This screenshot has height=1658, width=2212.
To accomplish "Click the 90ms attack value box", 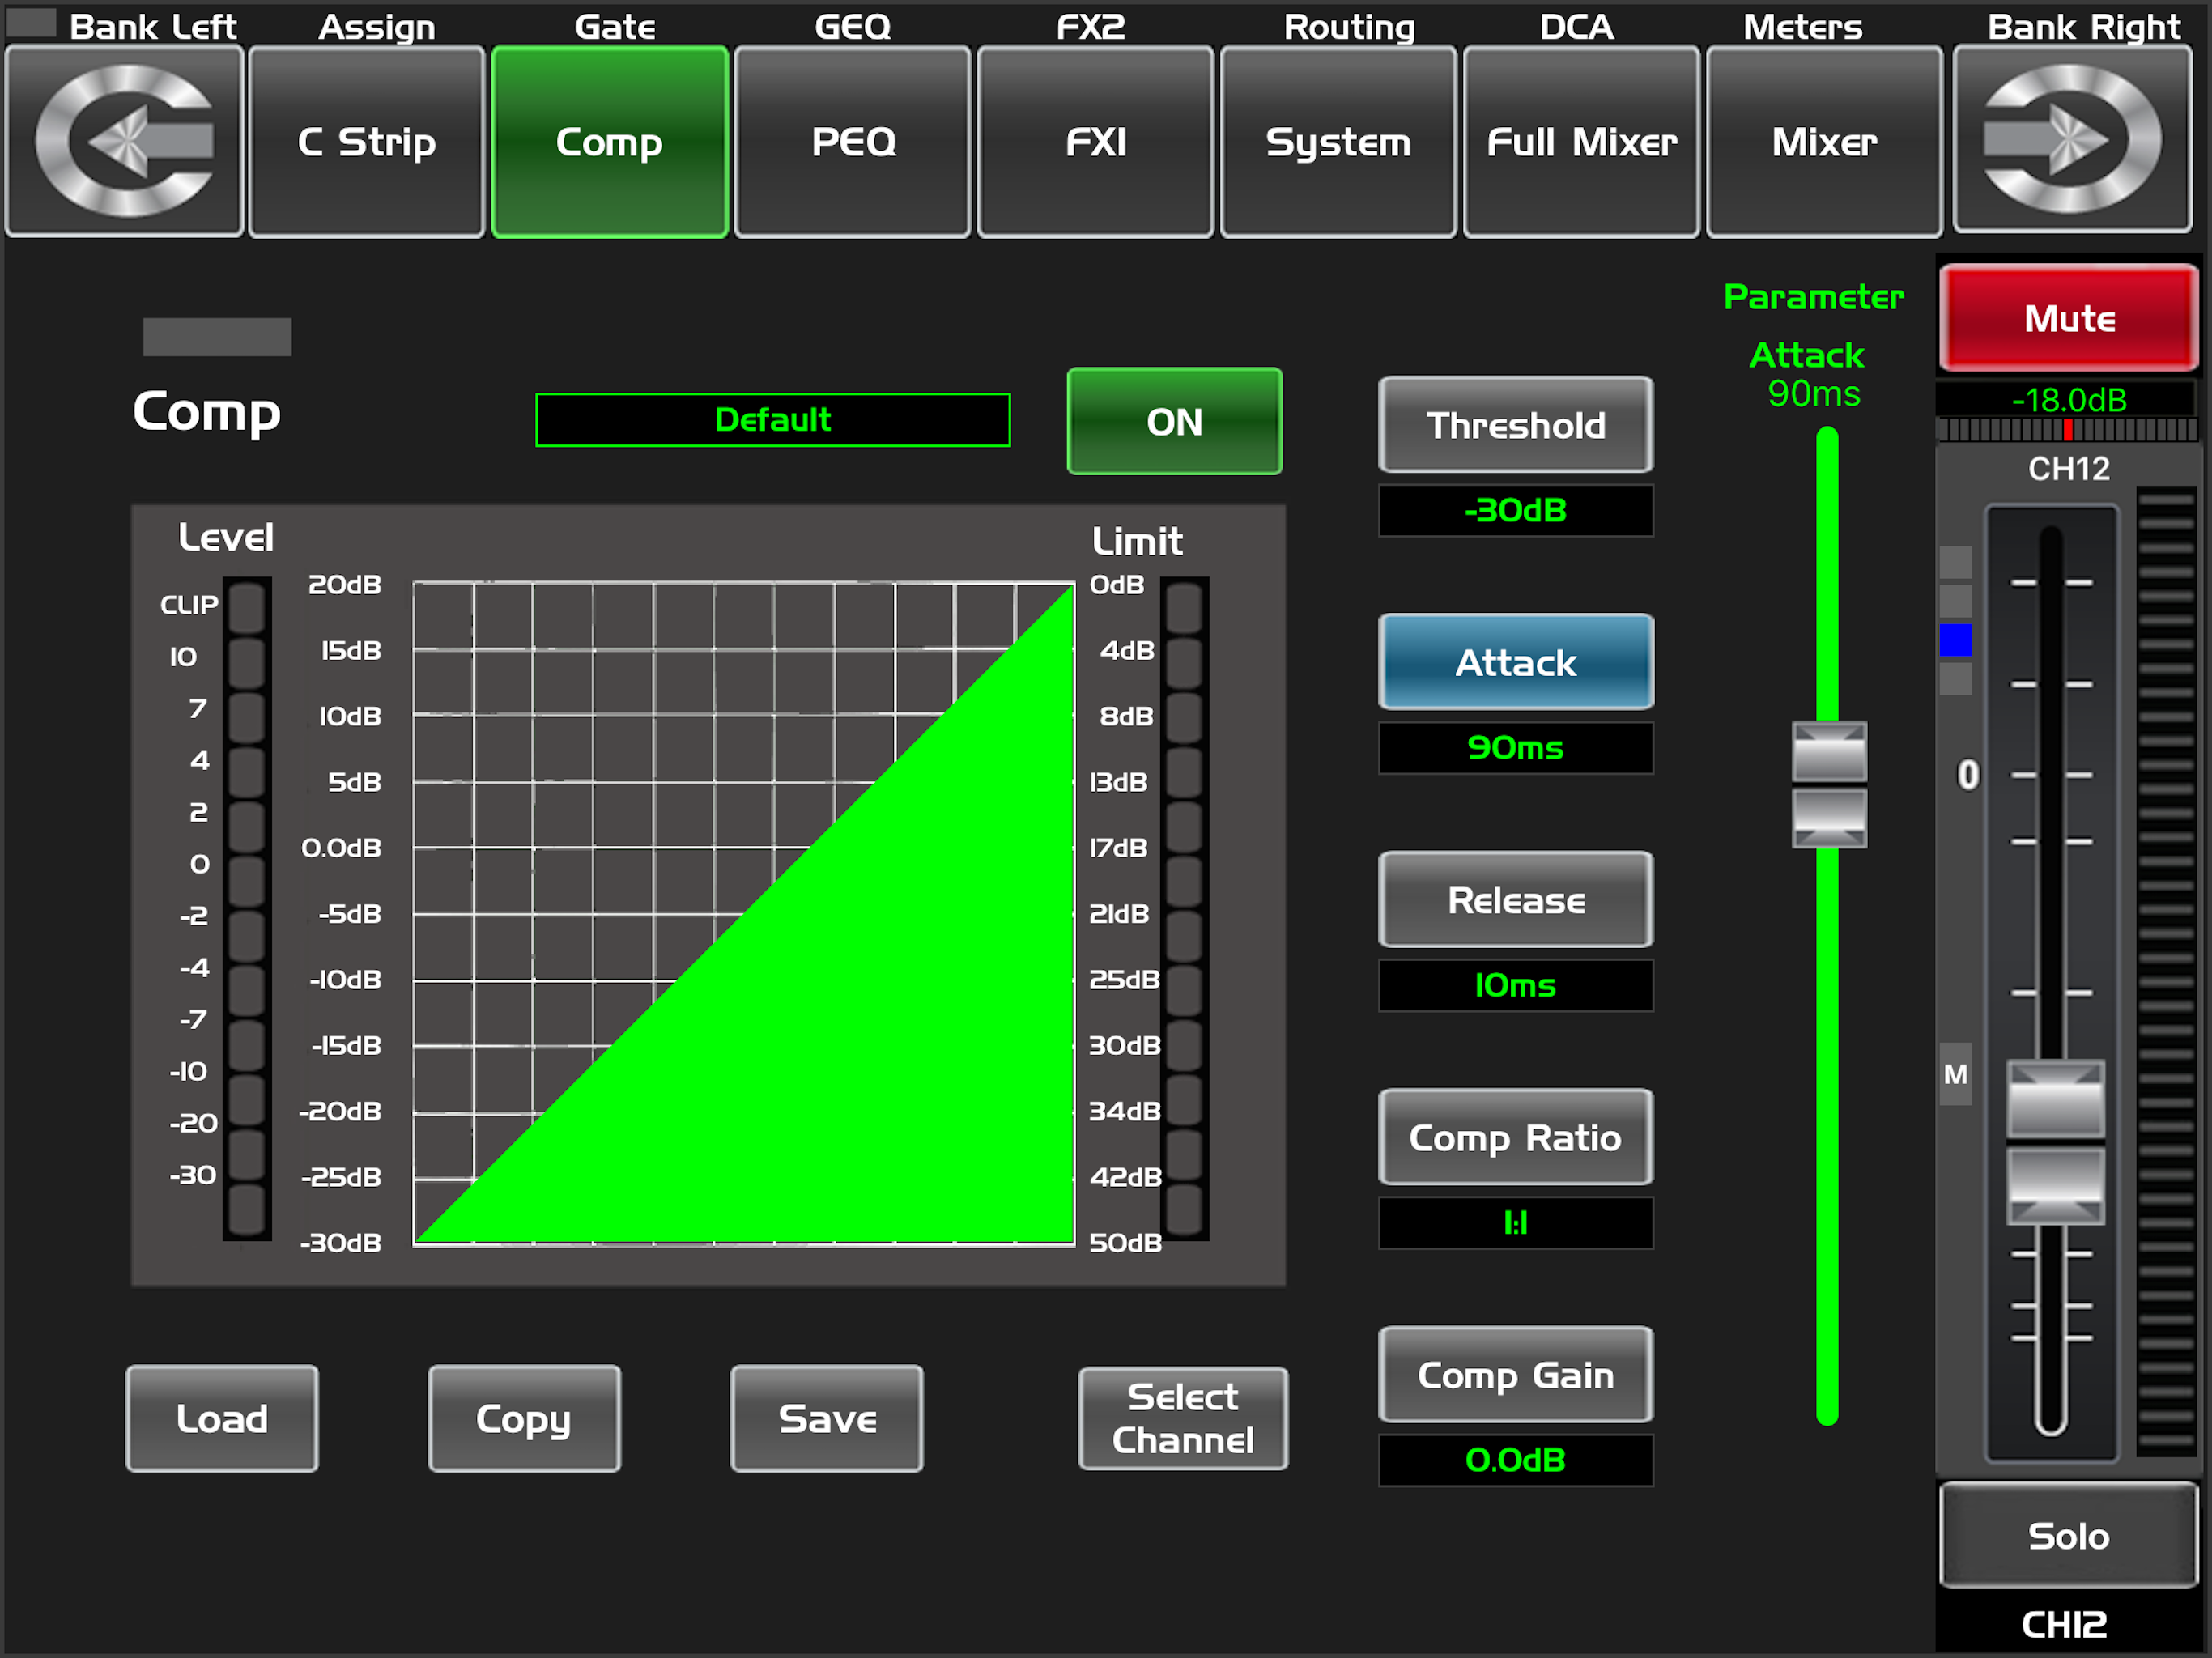I will click(1516, 748).
